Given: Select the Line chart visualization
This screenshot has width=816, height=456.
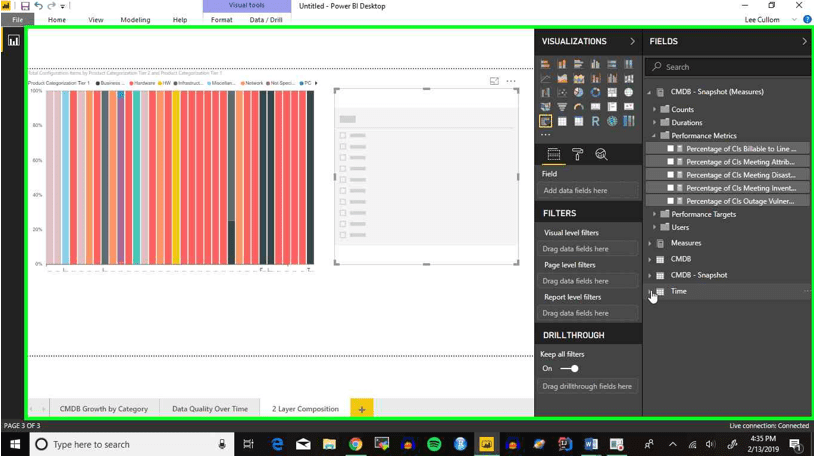Looking at the screenshot, I should [545, 79].
